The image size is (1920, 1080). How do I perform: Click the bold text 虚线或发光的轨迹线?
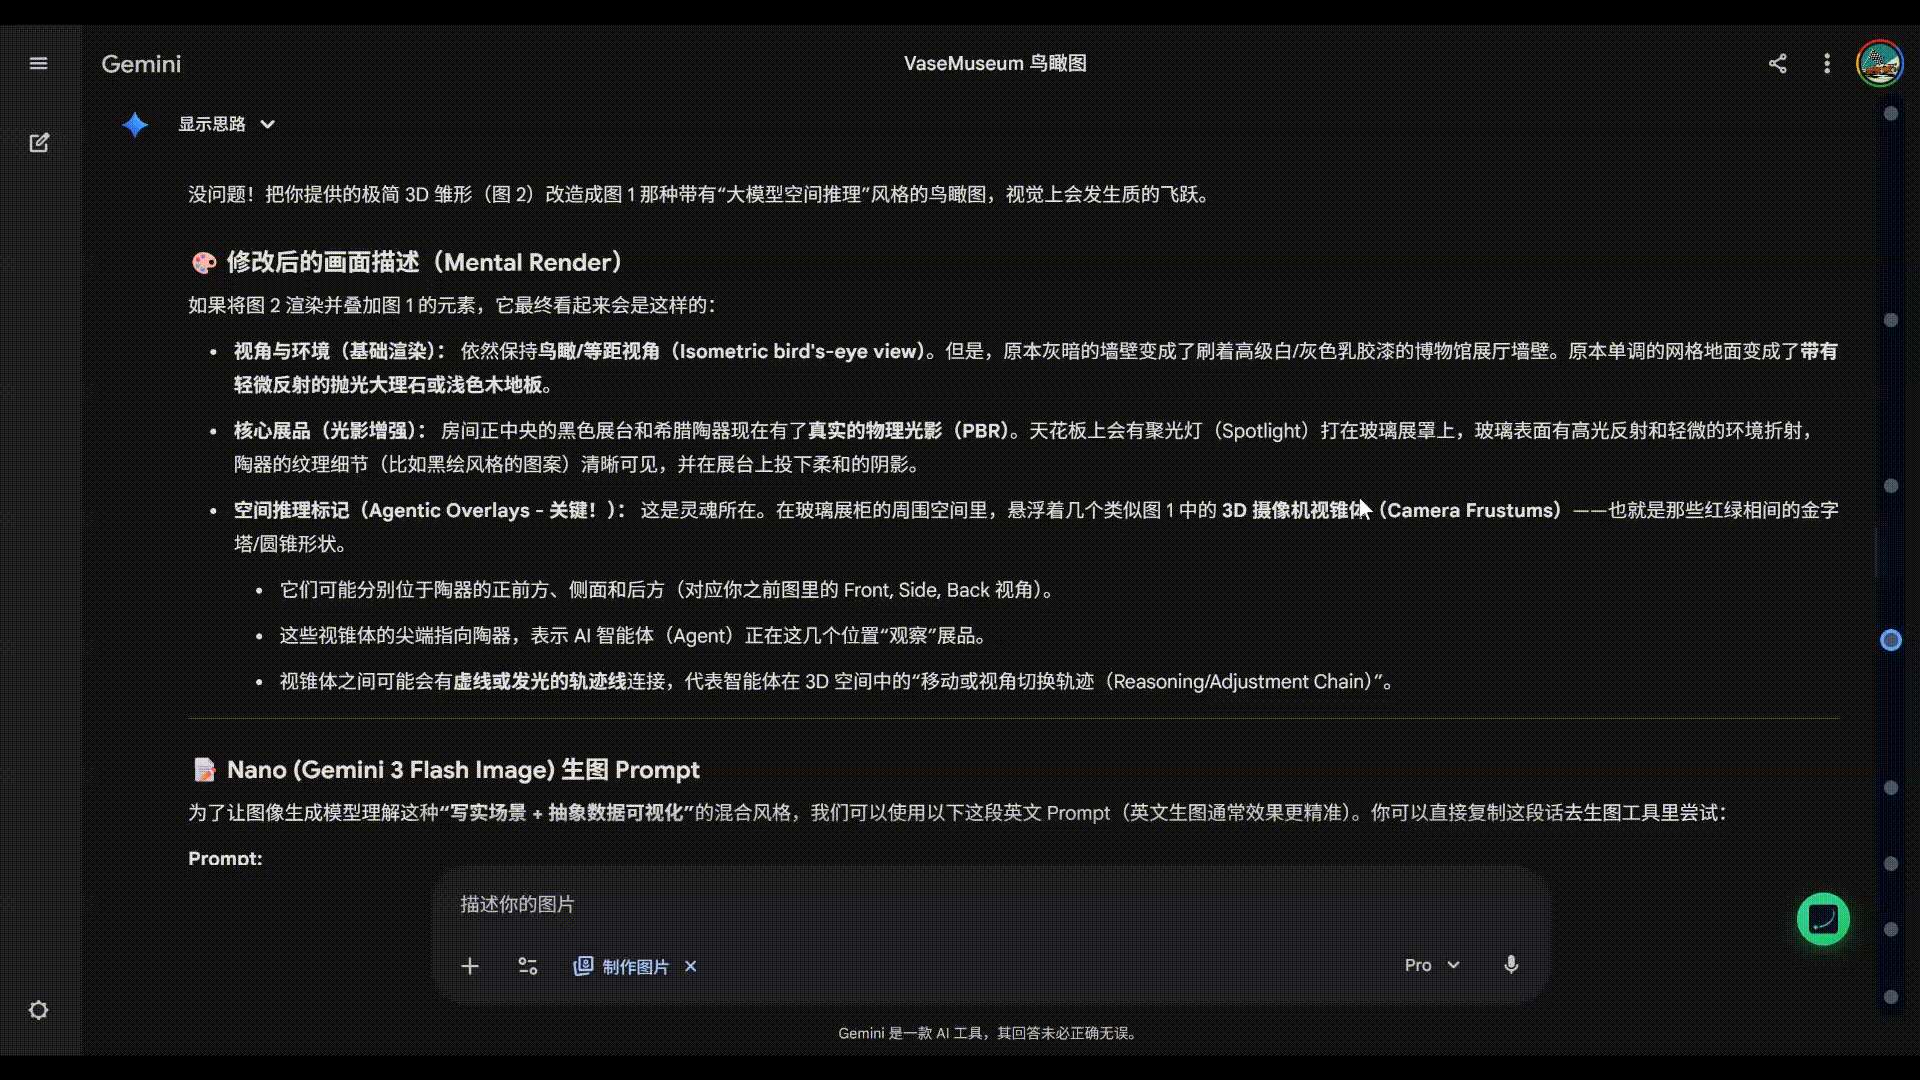pos(540,682)
